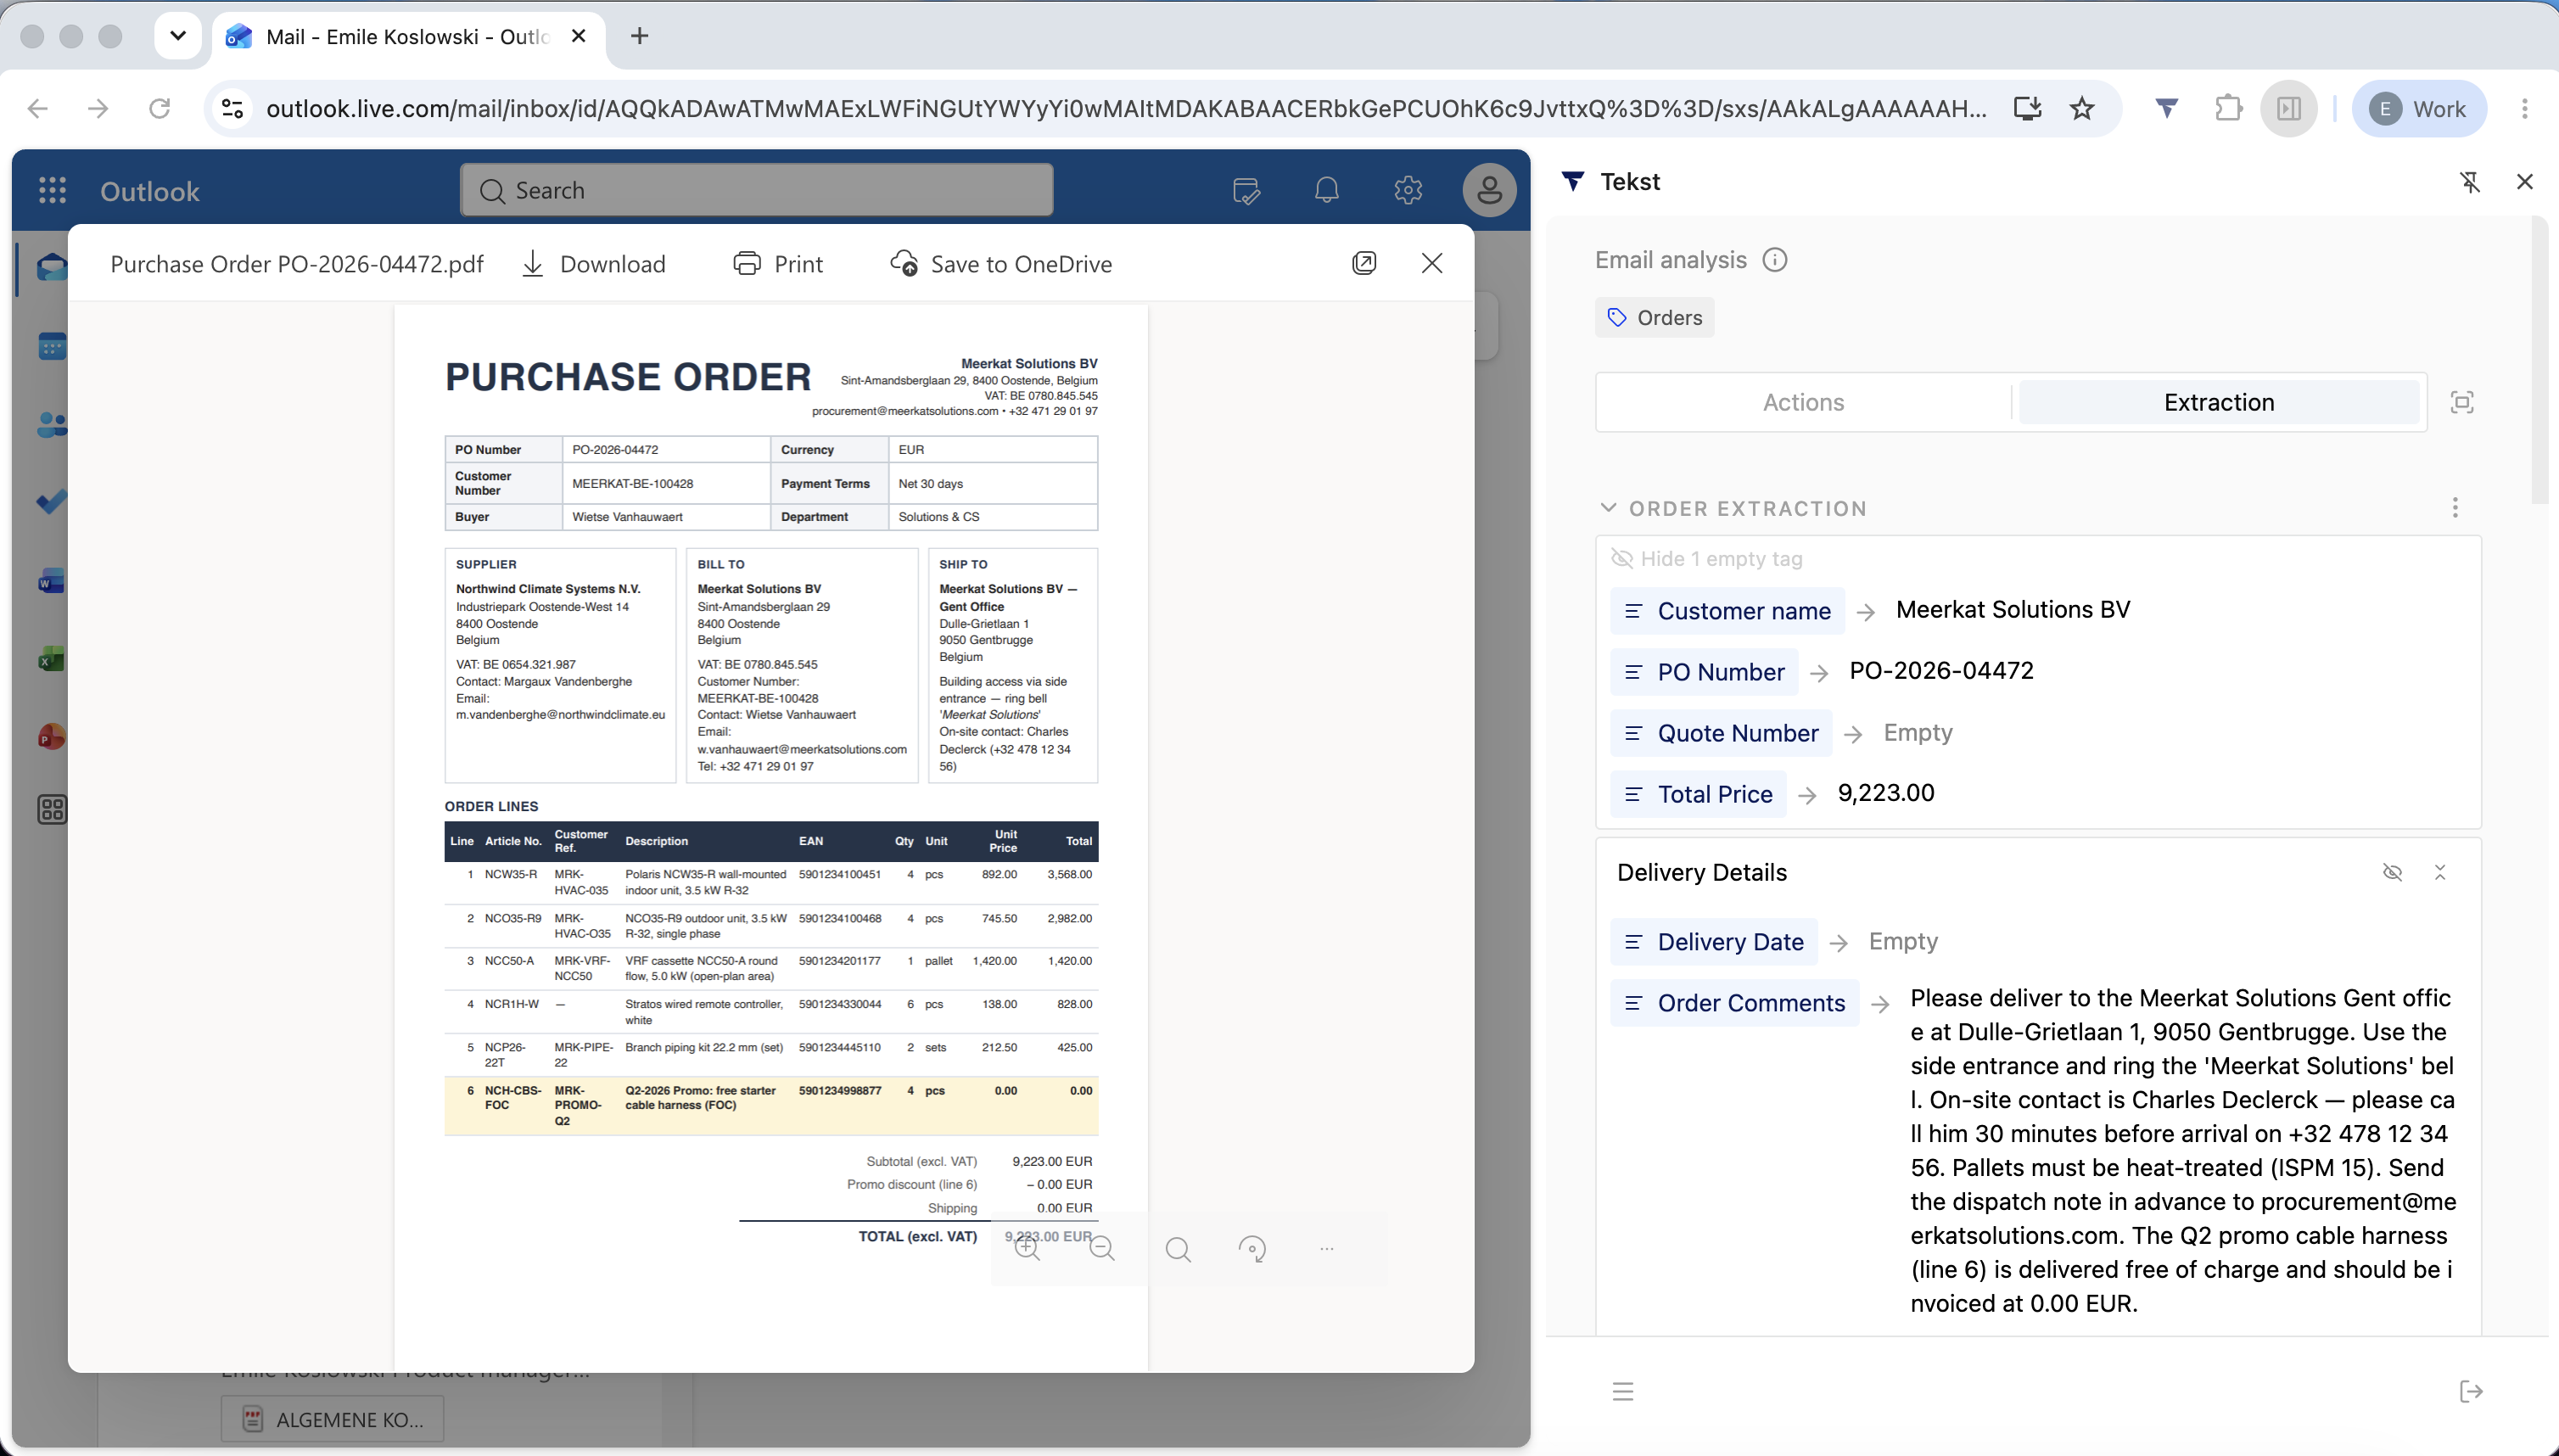Select the Quote Number field tag
The height and width of the screenshot is (1456, 2559).
1721,733
